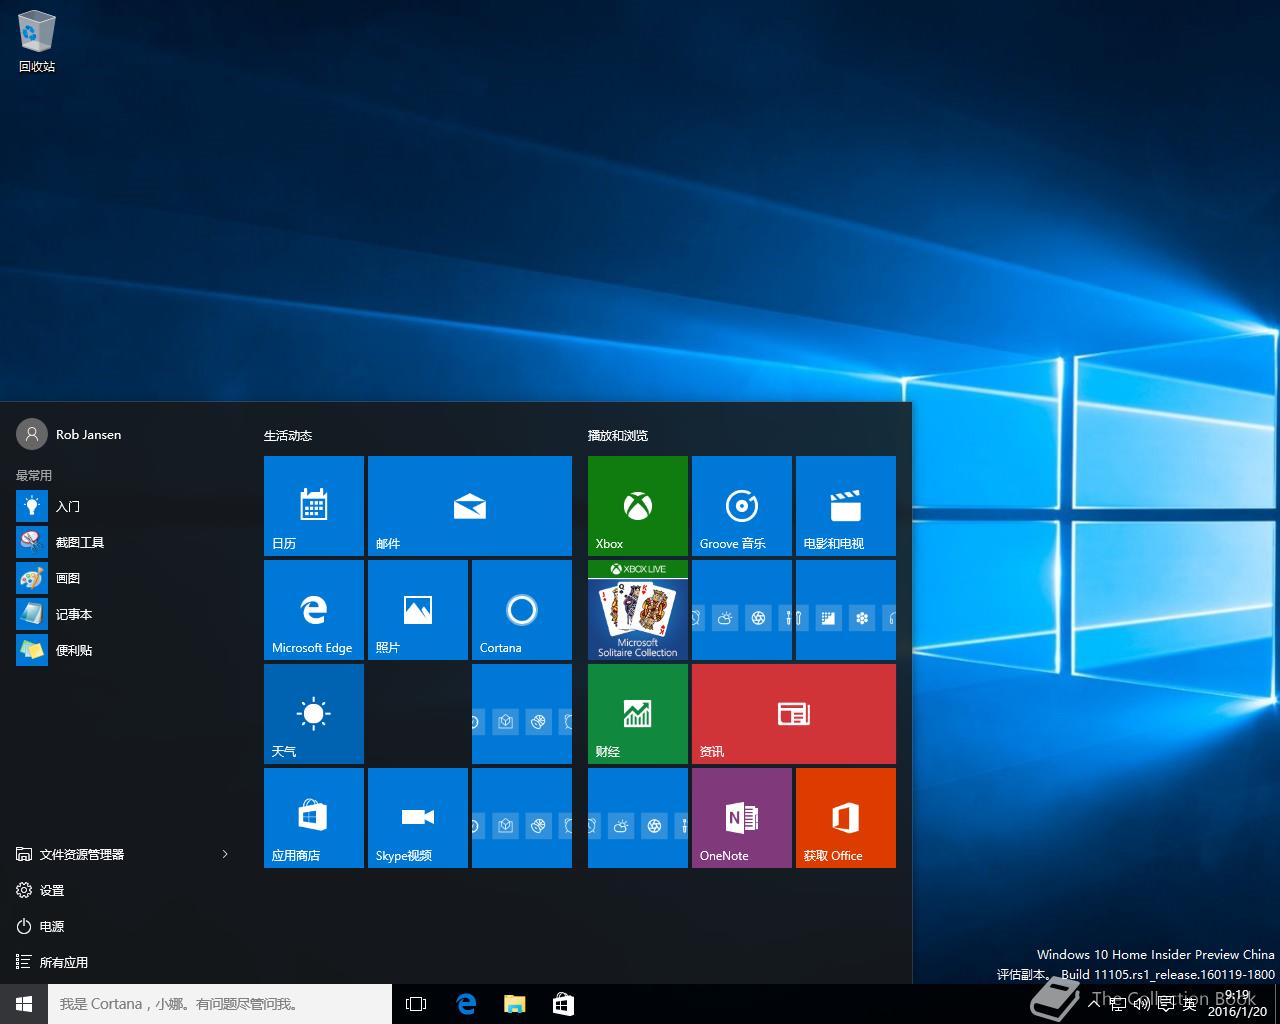Open the 邮件 mail tile
This screenshot has height=1024, width=1280.
(470, 506)
